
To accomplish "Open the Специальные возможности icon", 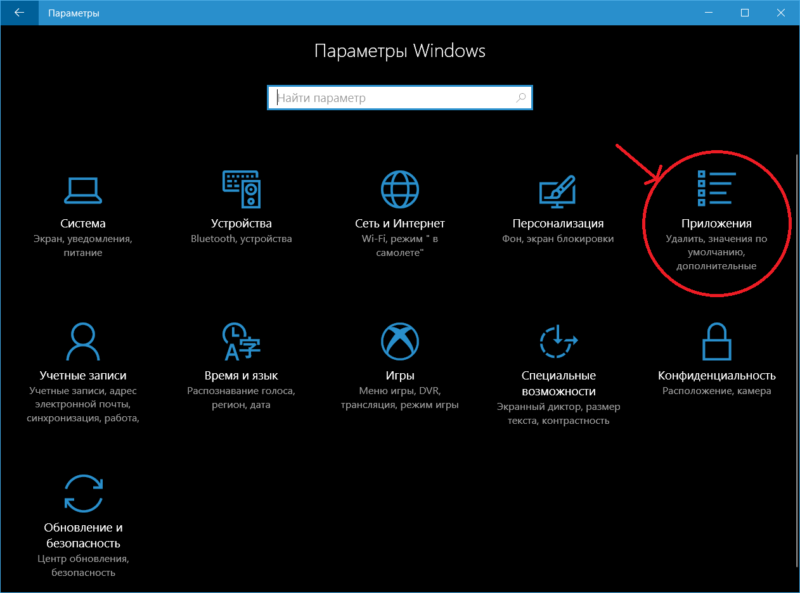I will (558, 341).
